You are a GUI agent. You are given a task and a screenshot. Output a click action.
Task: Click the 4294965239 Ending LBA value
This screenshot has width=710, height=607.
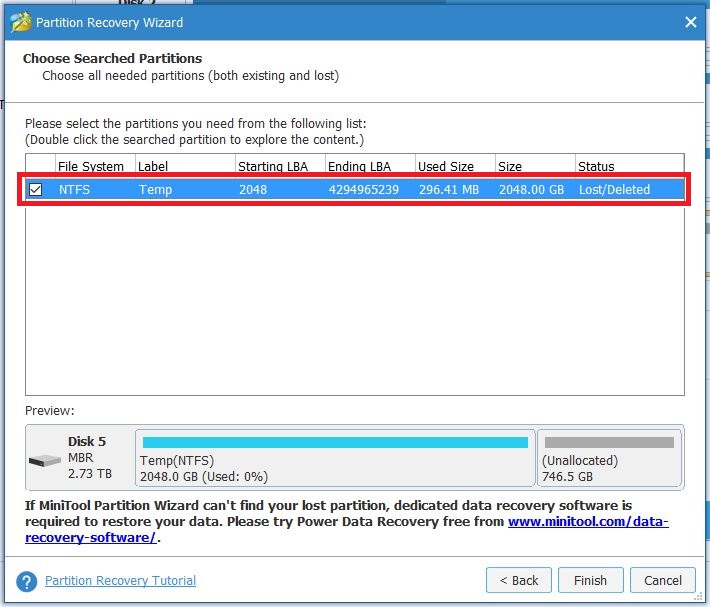364,189
